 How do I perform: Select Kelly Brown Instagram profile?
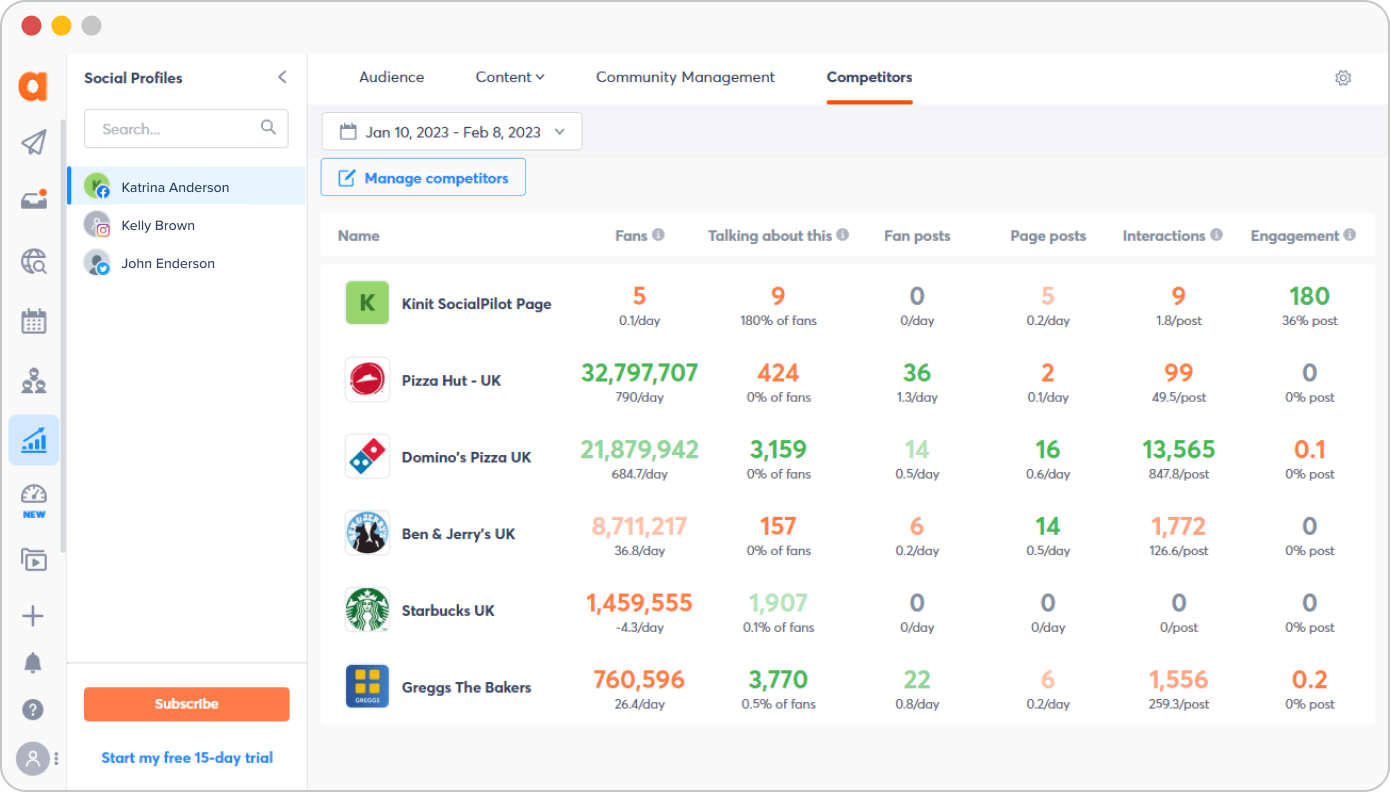pos(158,225)
